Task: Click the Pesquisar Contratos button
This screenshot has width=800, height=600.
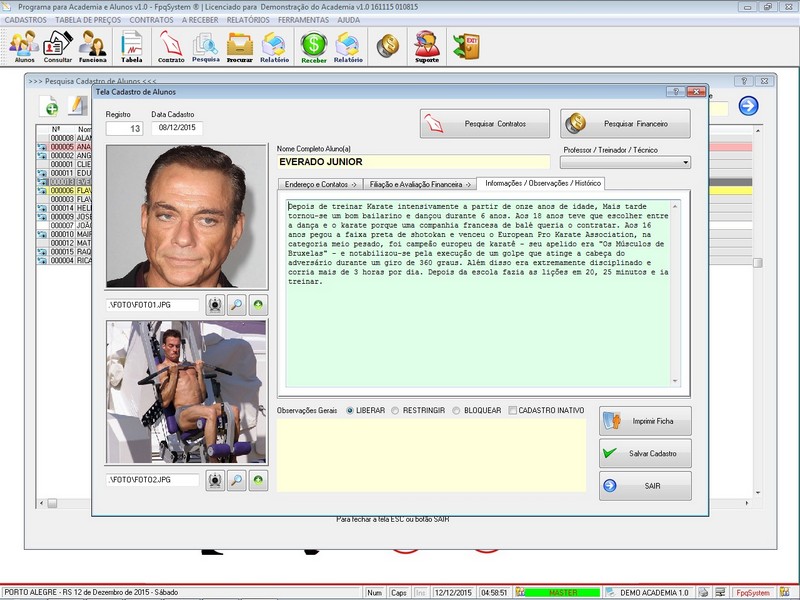Action: pyautogui.click(x=485, y=123)
